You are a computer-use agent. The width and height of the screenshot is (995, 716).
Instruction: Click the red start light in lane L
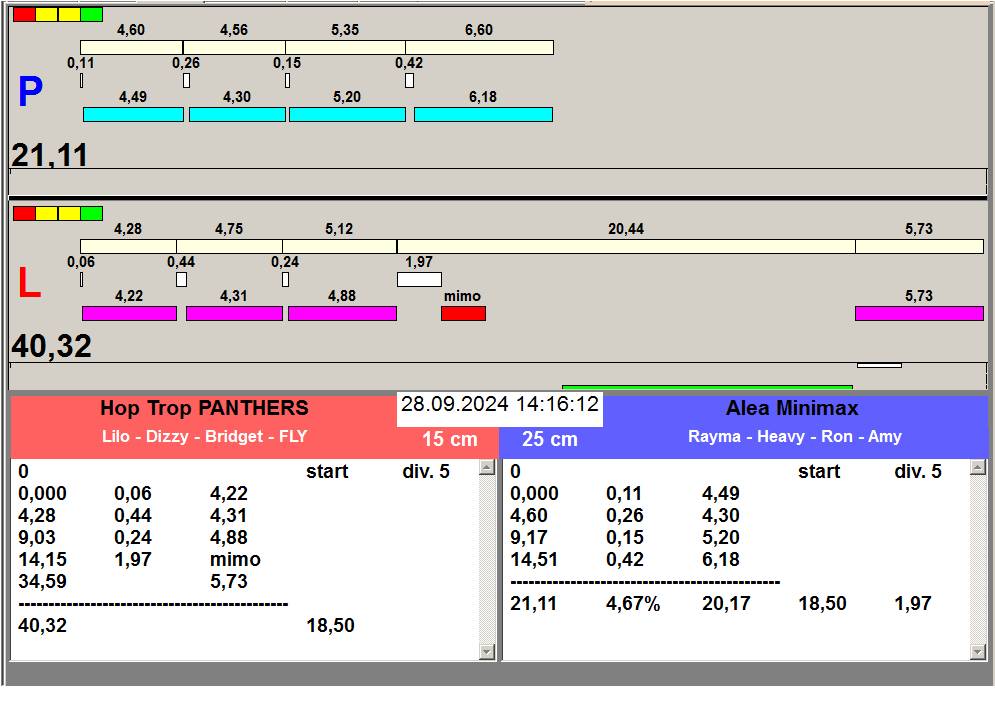[24, 214]
